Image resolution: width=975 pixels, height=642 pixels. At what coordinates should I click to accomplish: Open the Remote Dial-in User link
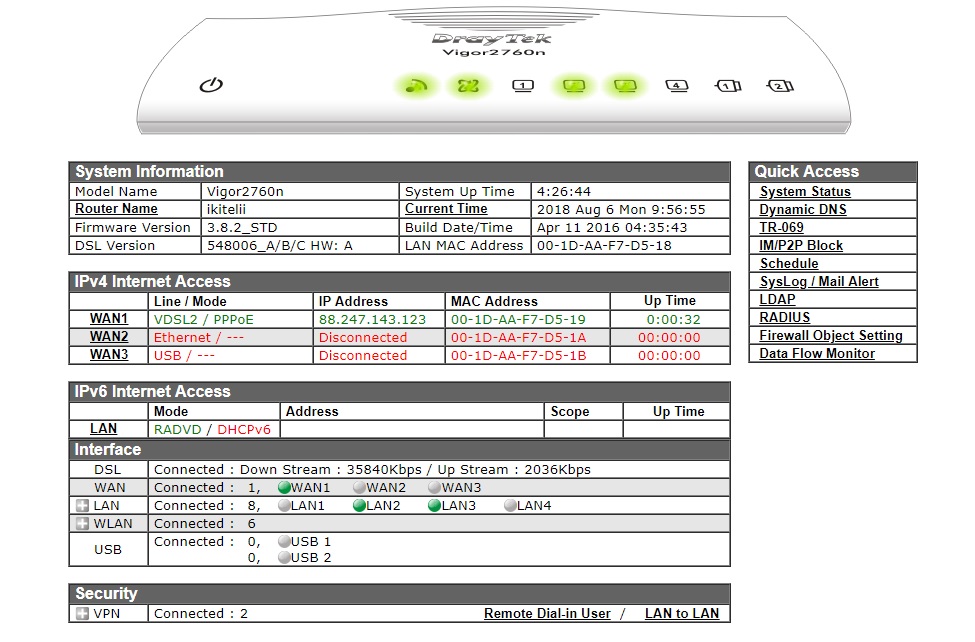(x=547, y=614)
